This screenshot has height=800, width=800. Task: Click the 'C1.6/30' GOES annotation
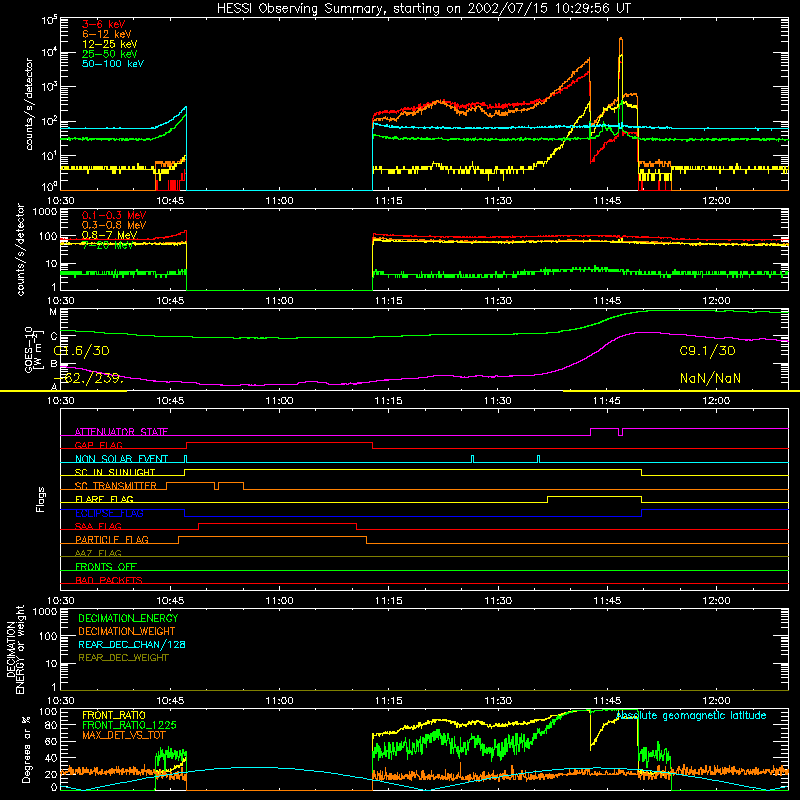click(x=82, y=351)
